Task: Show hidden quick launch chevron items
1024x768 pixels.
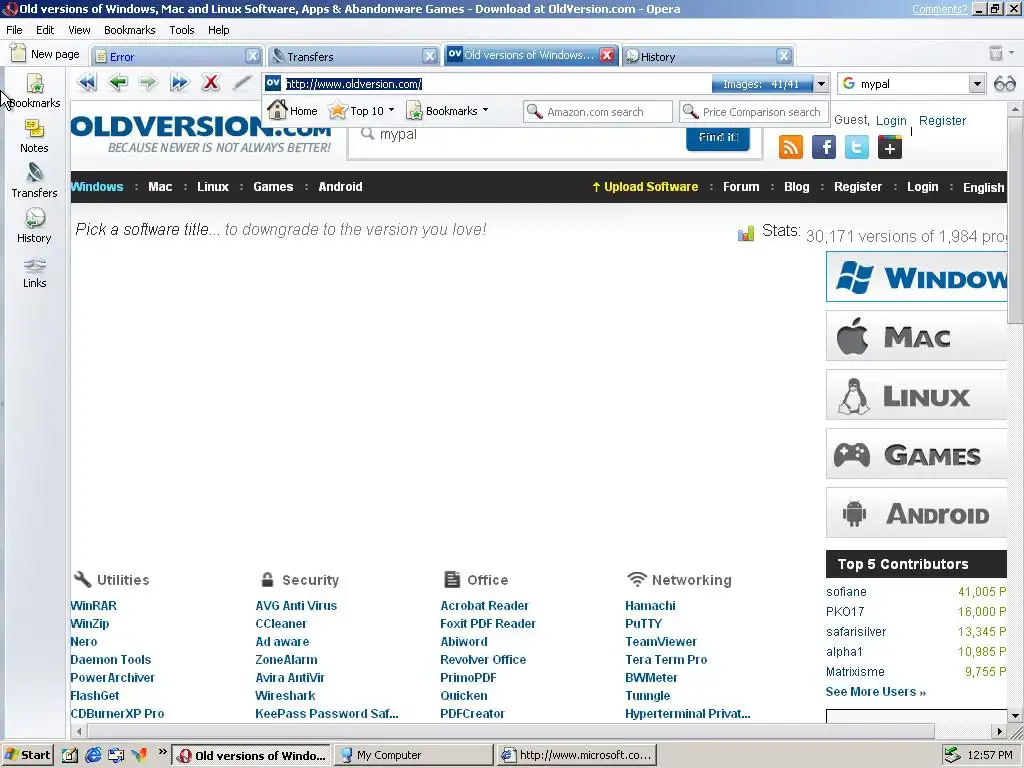Action: [162, 752]
